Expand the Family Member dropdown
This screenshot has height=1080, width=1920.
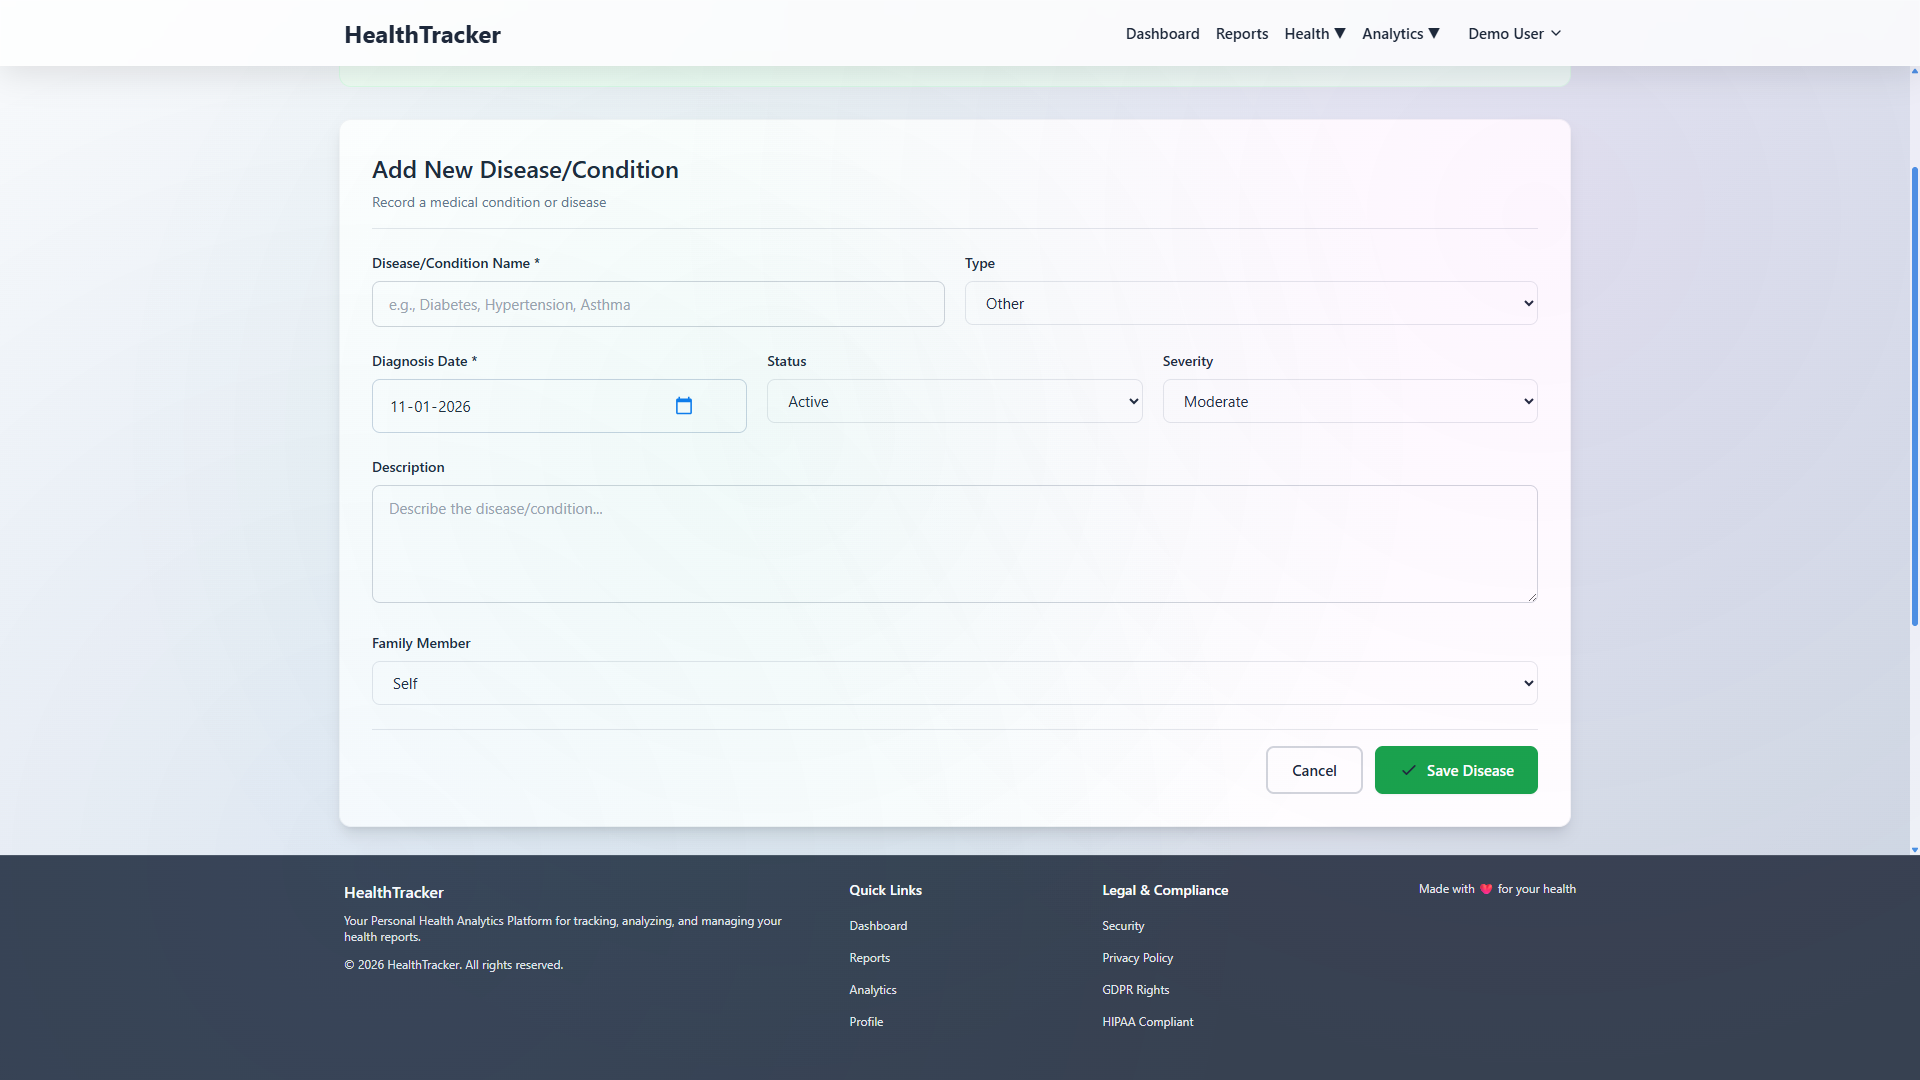pos(954,684)
